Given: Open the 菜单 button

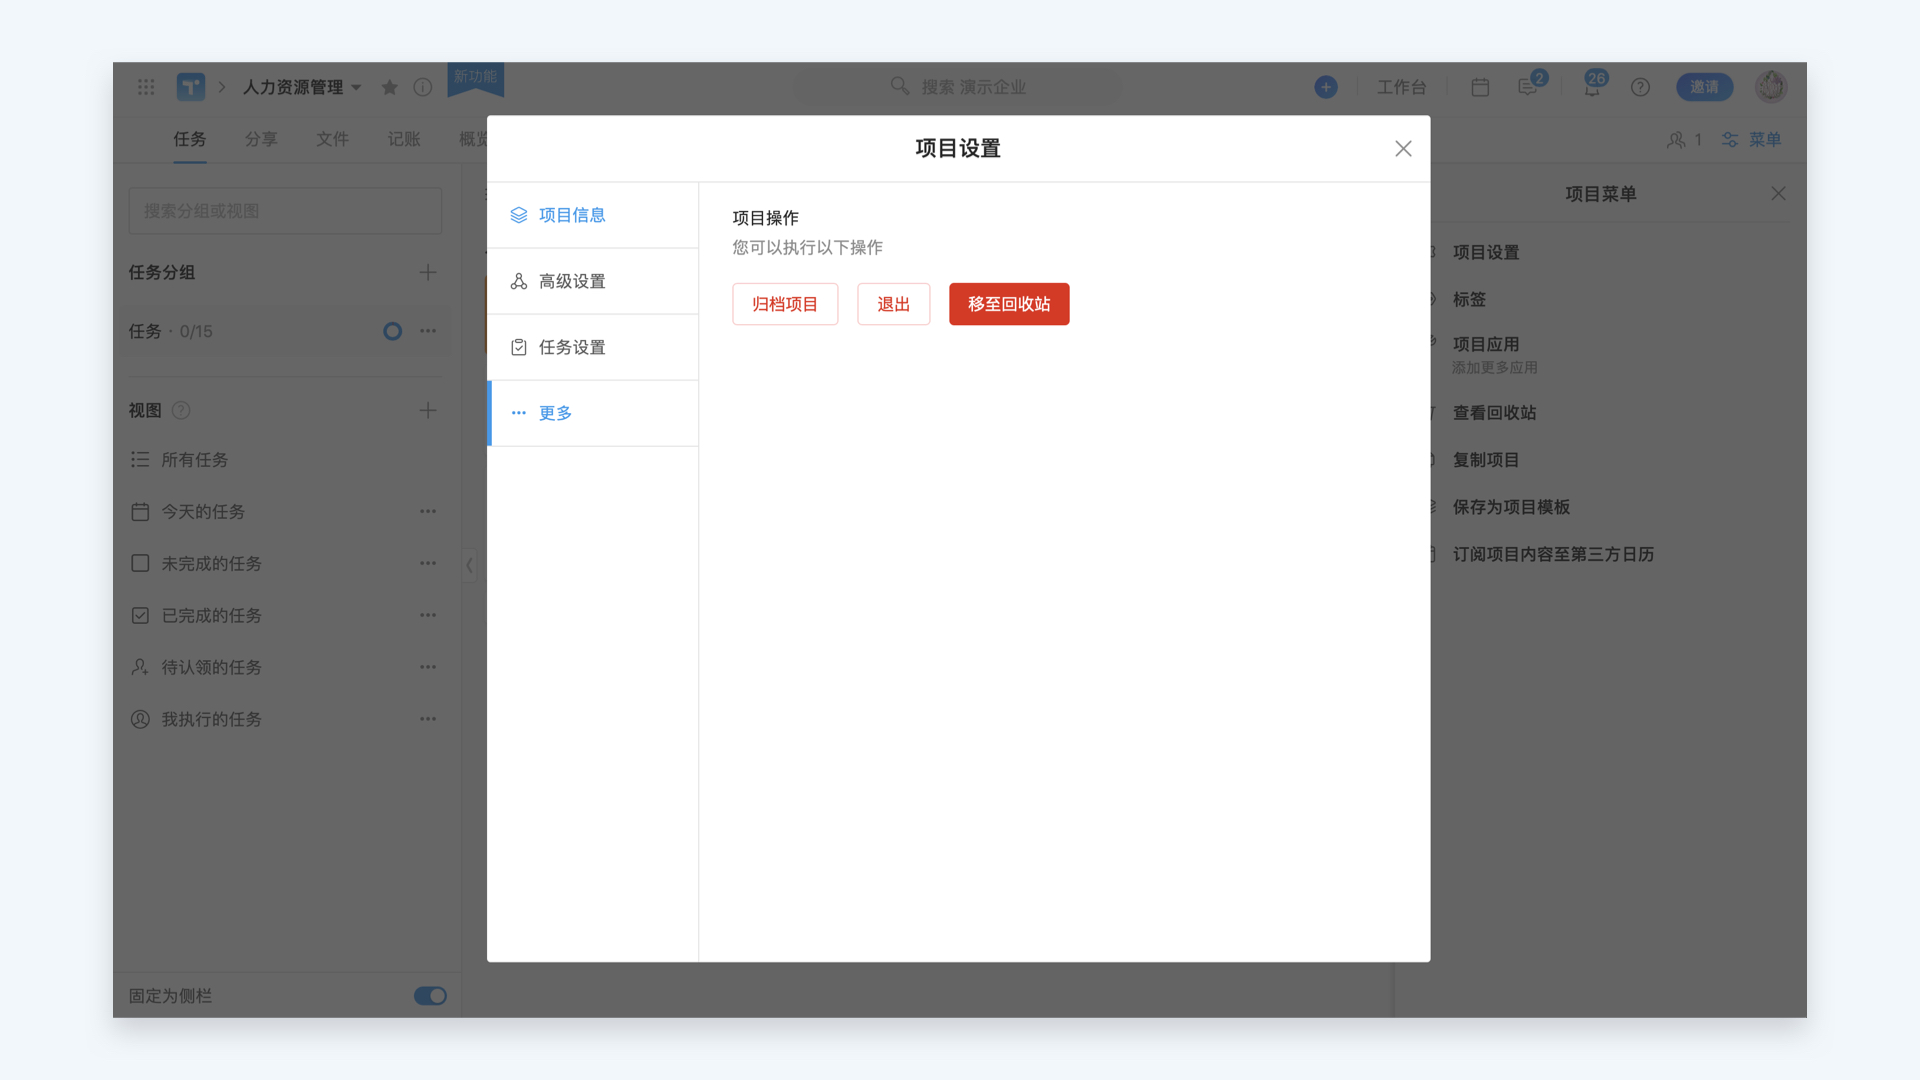Looking at the screenshot, I should click(1752, 140).
